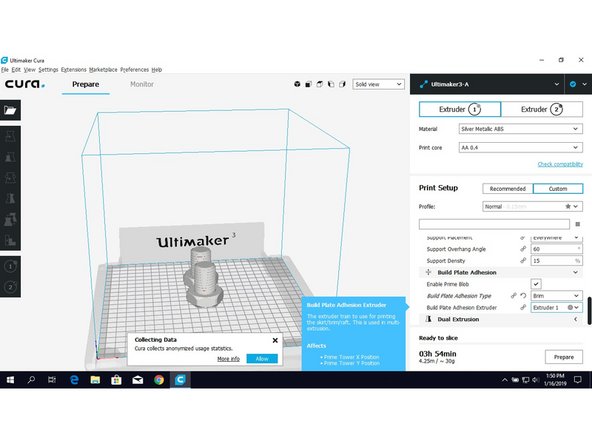Select the Mirror tool in left toolbar
The width and height of the screenshot is (592, 444).
[x=10, y=198]
